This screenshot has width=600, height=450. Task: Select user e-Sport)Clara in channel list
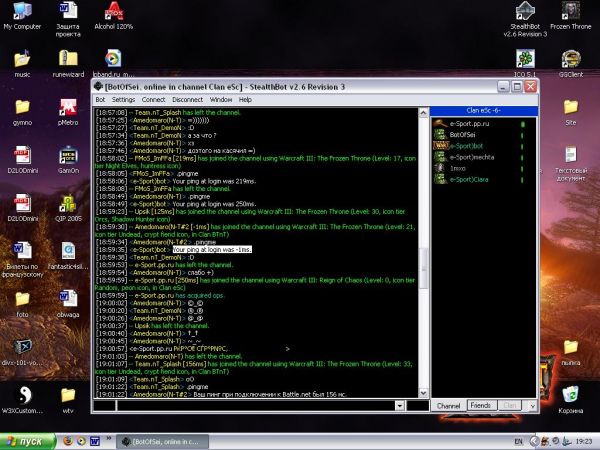[x=469, y=179]
